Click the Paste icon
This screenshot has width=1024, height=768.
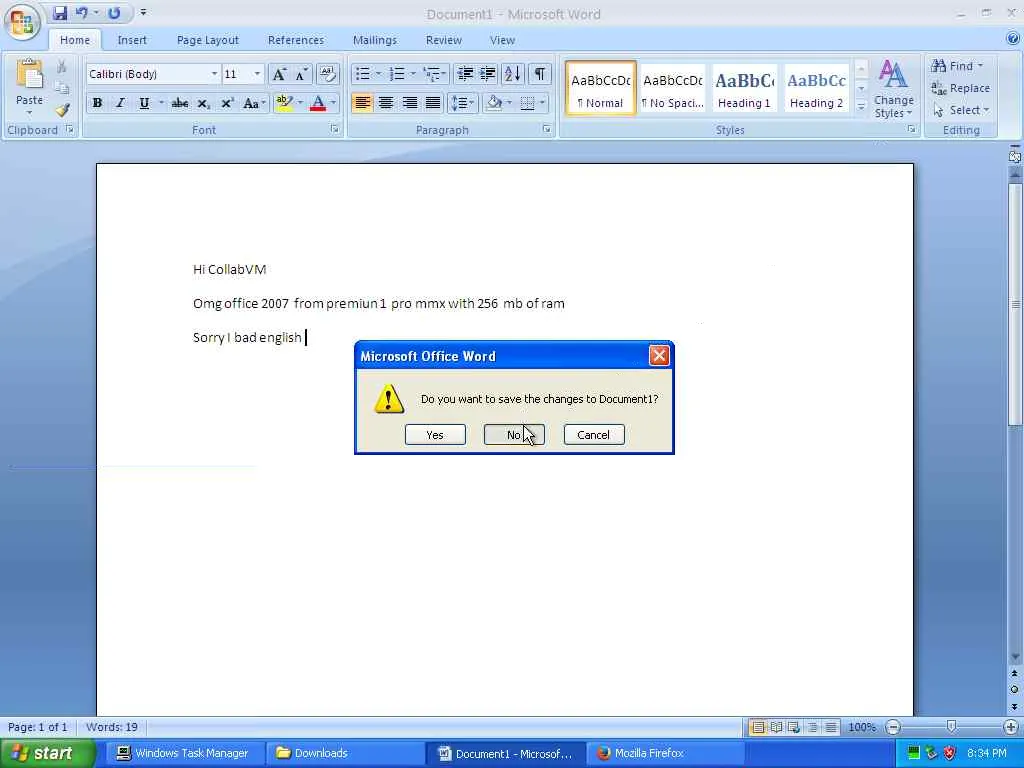click(29, 74)
